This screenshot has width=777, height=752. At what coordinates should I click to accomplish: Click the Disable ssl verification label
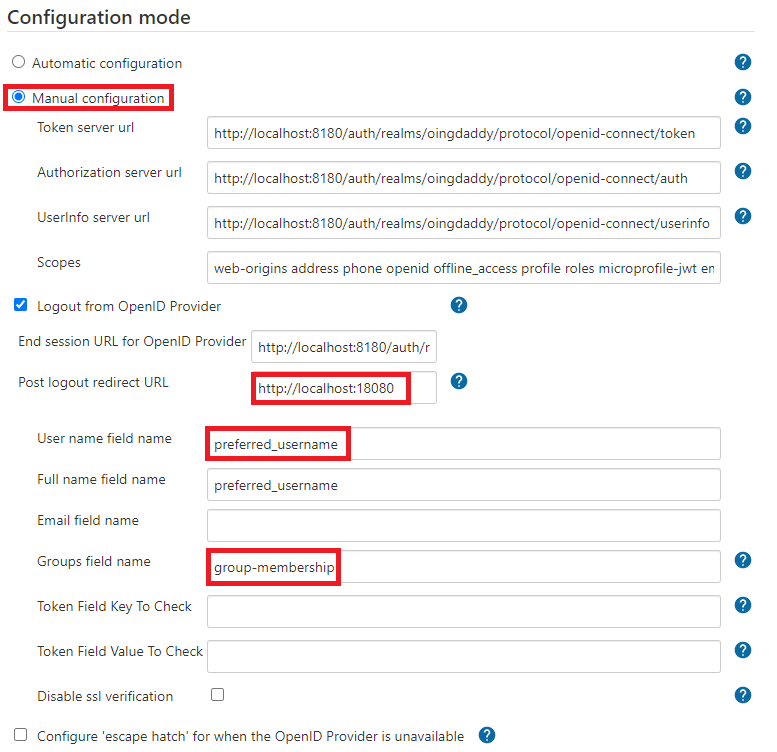pos(105,696)
